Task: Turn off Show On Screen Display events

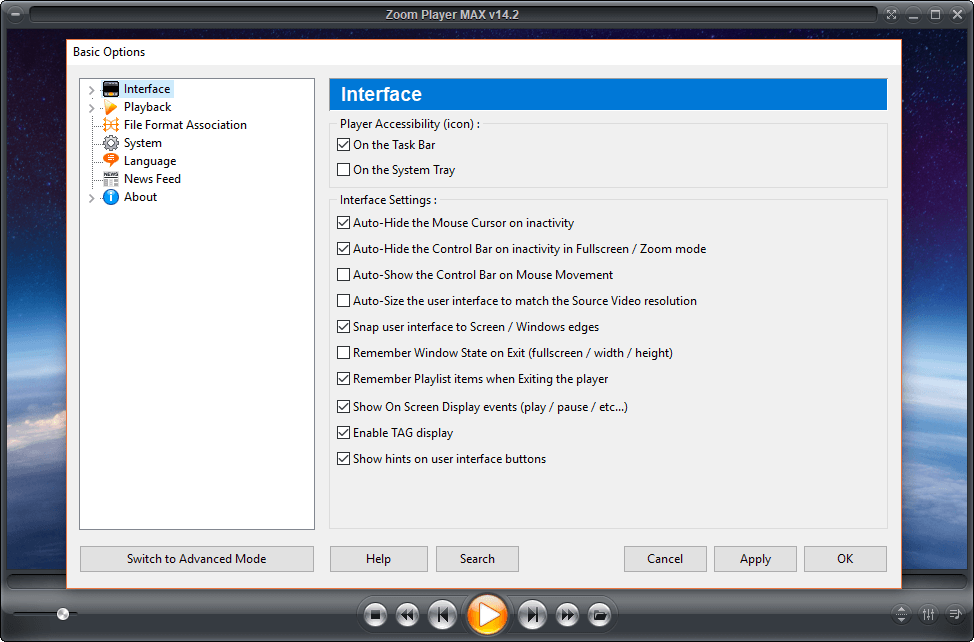Action: click(x=344, y=407)
